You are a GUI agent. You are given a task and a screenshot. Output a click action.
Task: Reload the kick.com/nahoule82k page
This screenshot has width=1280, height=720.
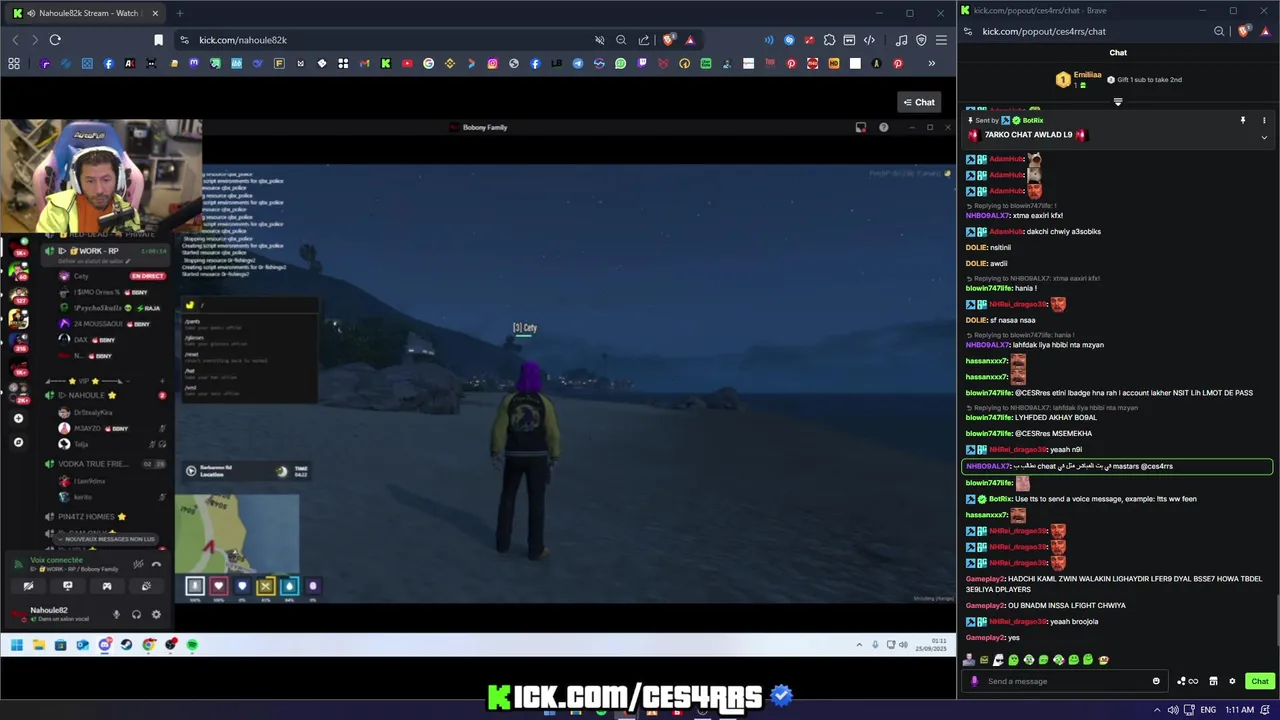pos(55,40)
